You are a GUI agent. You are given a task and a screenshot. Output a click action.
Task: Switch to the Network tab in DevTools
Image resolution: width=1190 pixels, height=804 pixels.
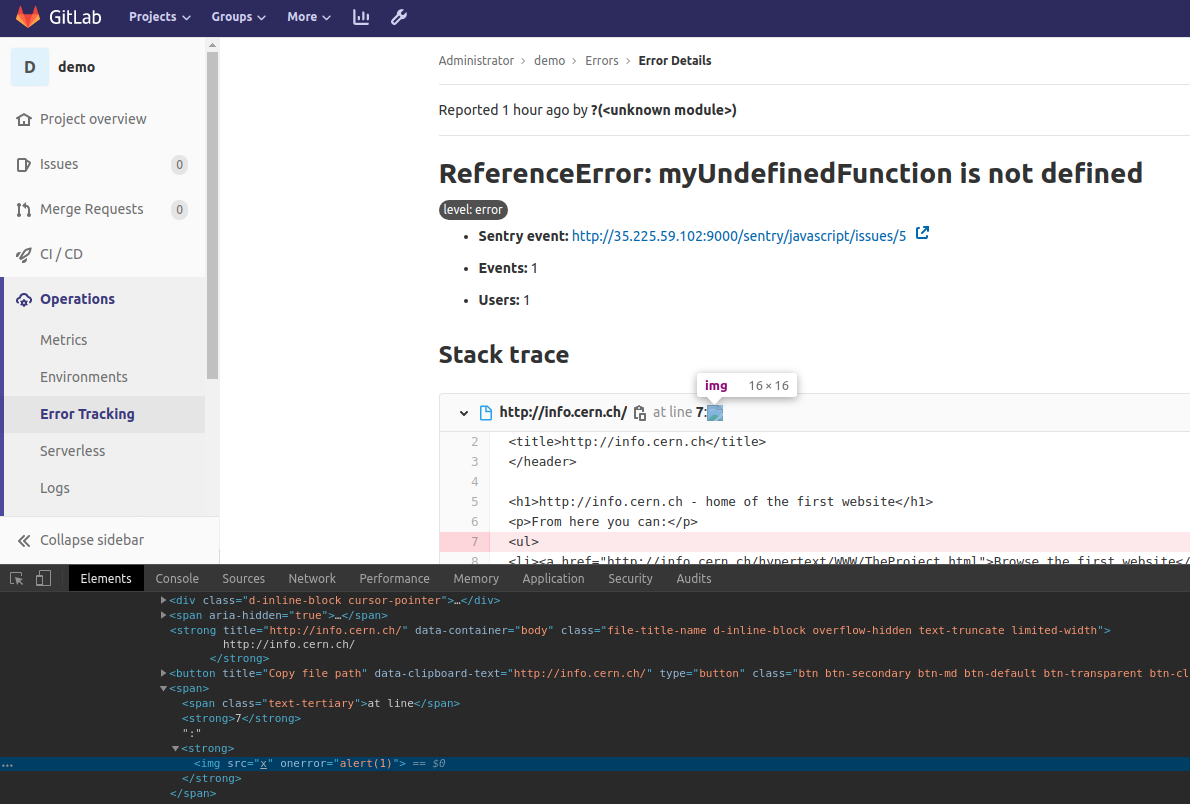point(312,578)
